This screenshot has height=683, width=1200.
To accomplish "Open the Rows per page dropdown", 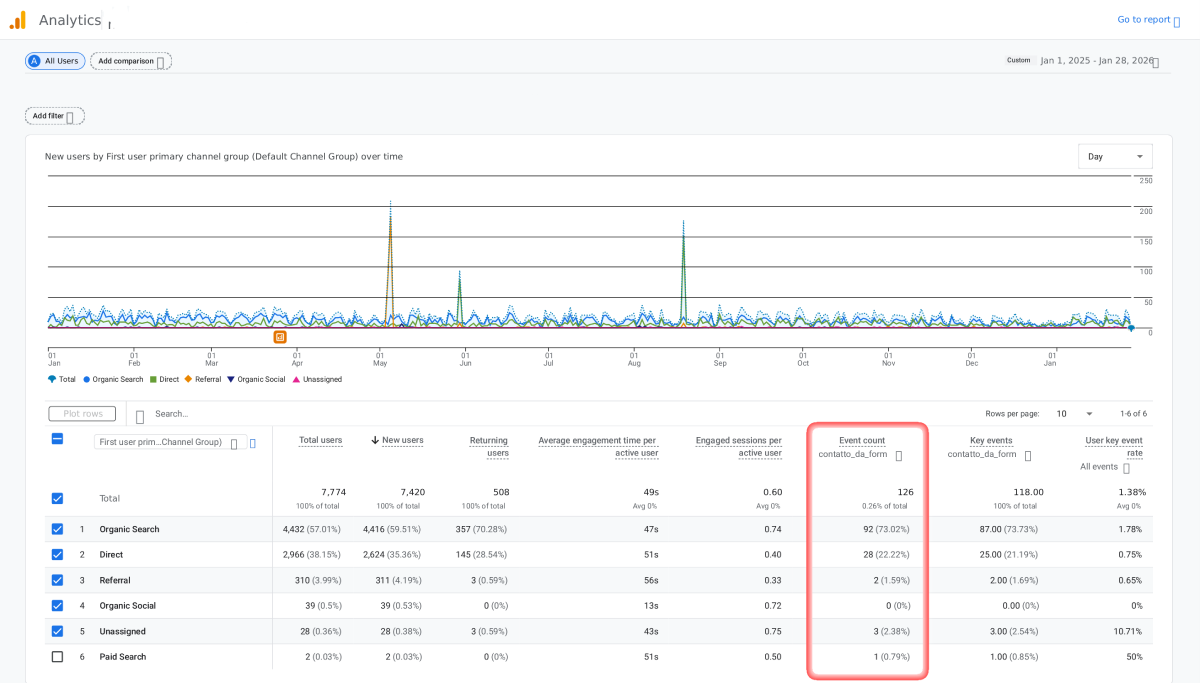I will coord(1076,413).
